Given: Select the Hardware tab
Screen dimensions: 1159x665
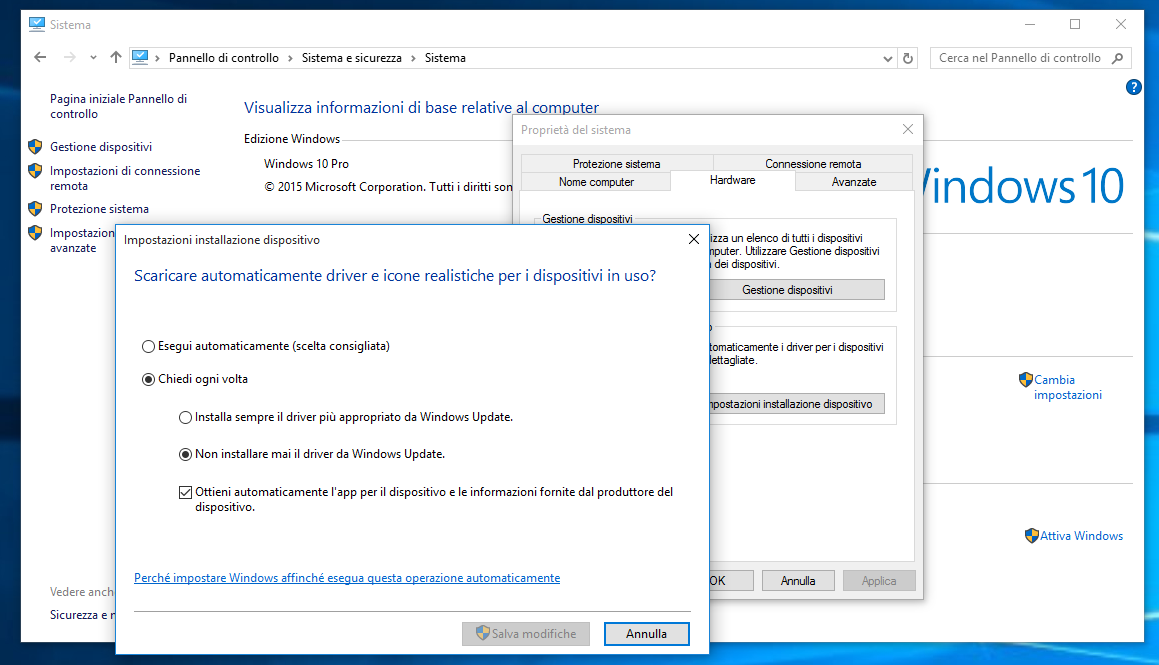Looking at the screenshot, I should [733, 180].
